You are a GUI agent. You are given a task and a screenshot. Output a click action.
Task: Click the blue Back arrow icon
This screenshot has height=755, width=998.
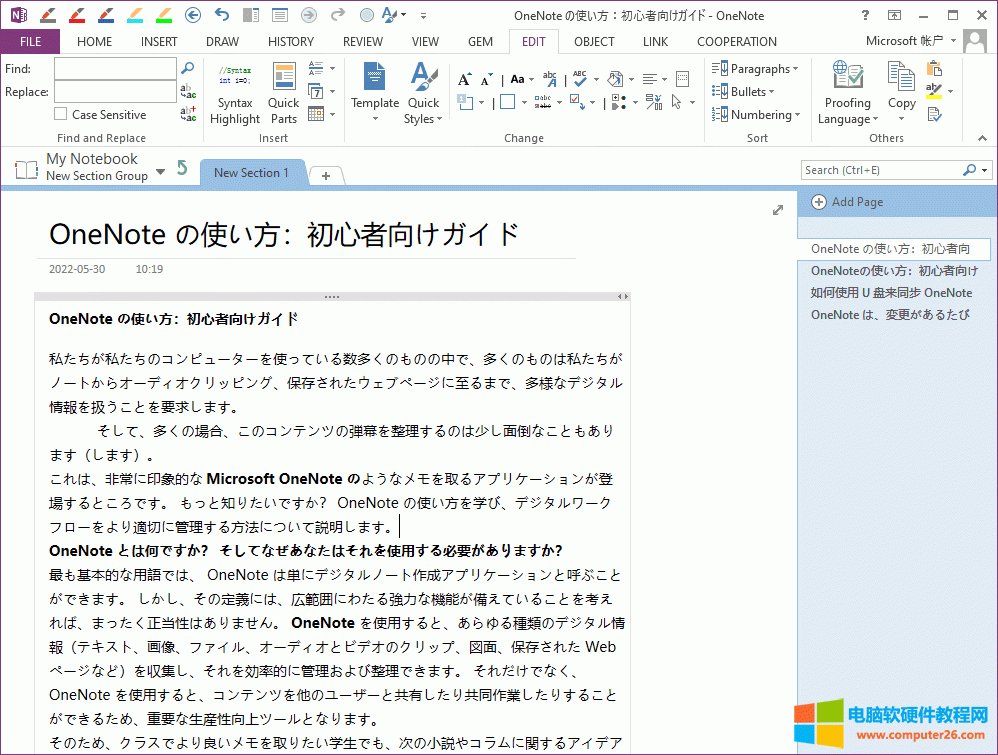[x=193, y=15]
